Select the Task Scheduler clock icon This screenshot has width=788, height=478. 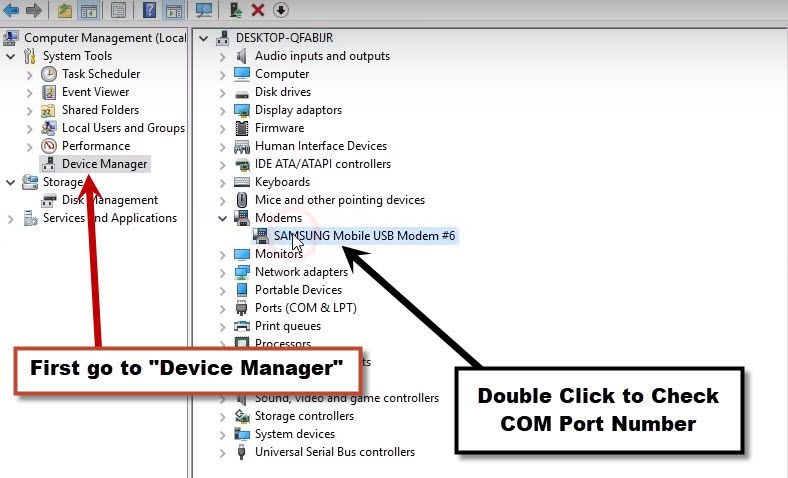(49, 74)
